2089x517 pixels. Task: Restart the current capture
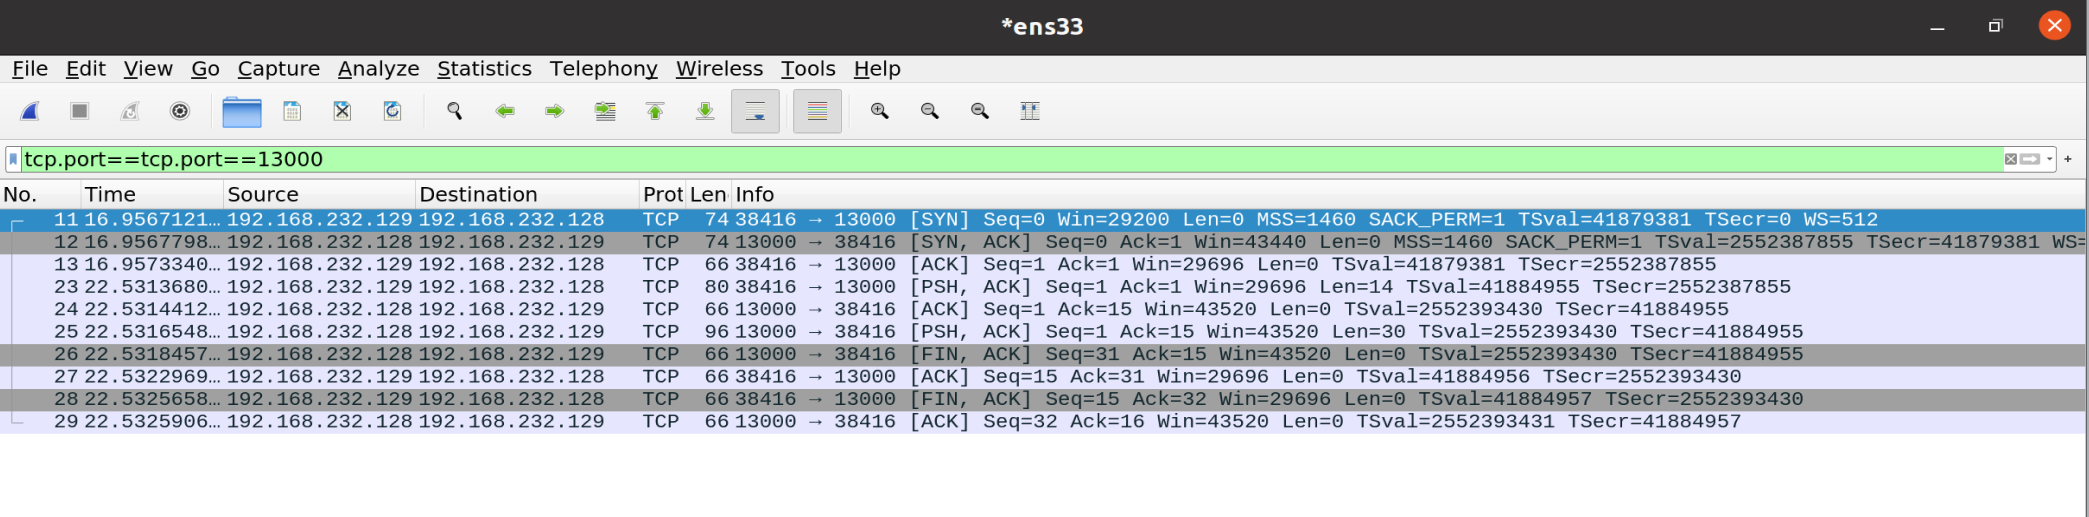130,111
